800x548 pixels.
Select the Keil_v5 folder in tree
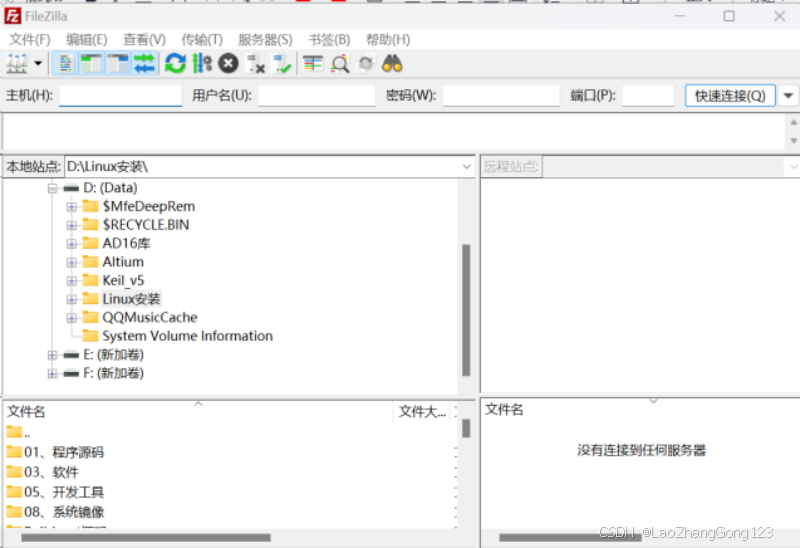coord(123,280)
